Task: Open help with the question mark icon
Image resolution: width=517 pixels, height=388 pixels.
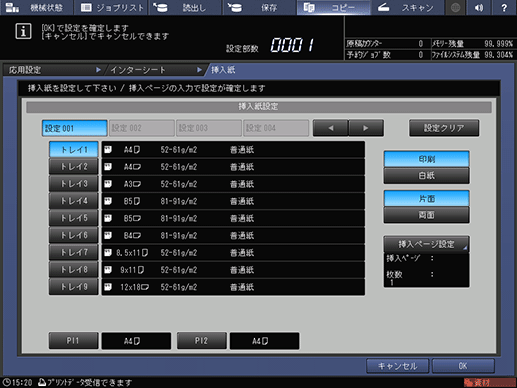Action: [504, 7]
